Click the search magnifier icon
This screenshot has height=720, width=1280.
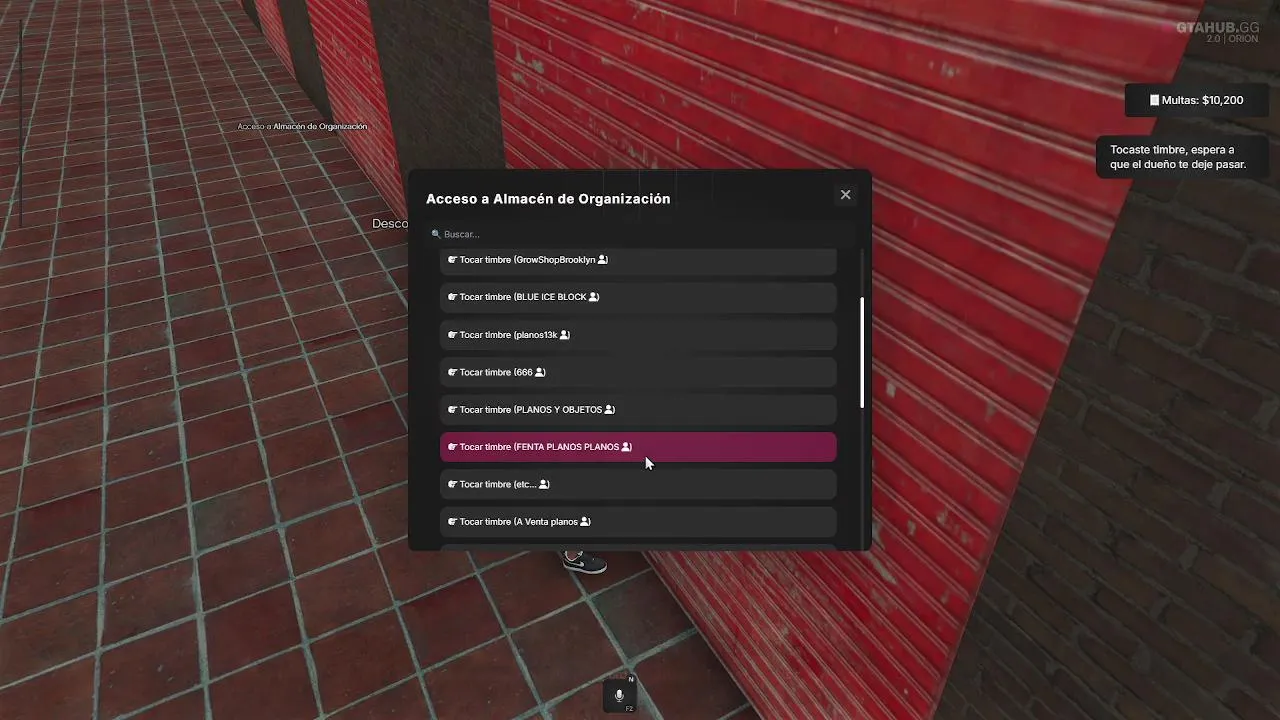[436, 234]
